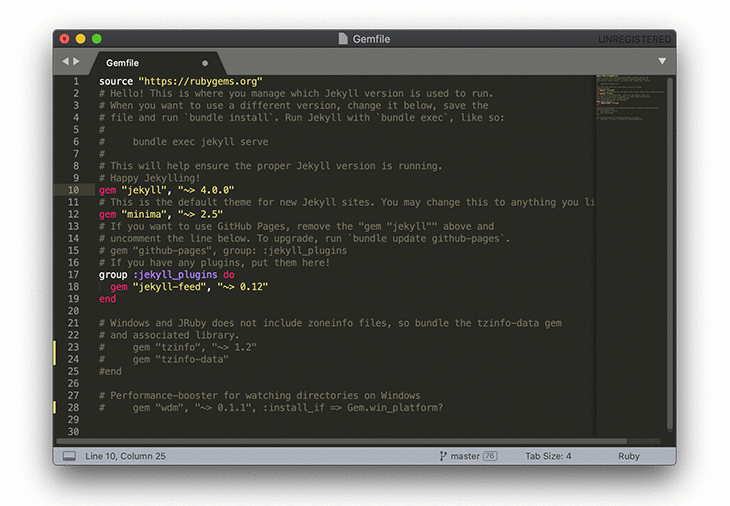This screenshot has height=506, width=730.
Task: Click the "~> 2.5" version string
Action: pos(201,214)
